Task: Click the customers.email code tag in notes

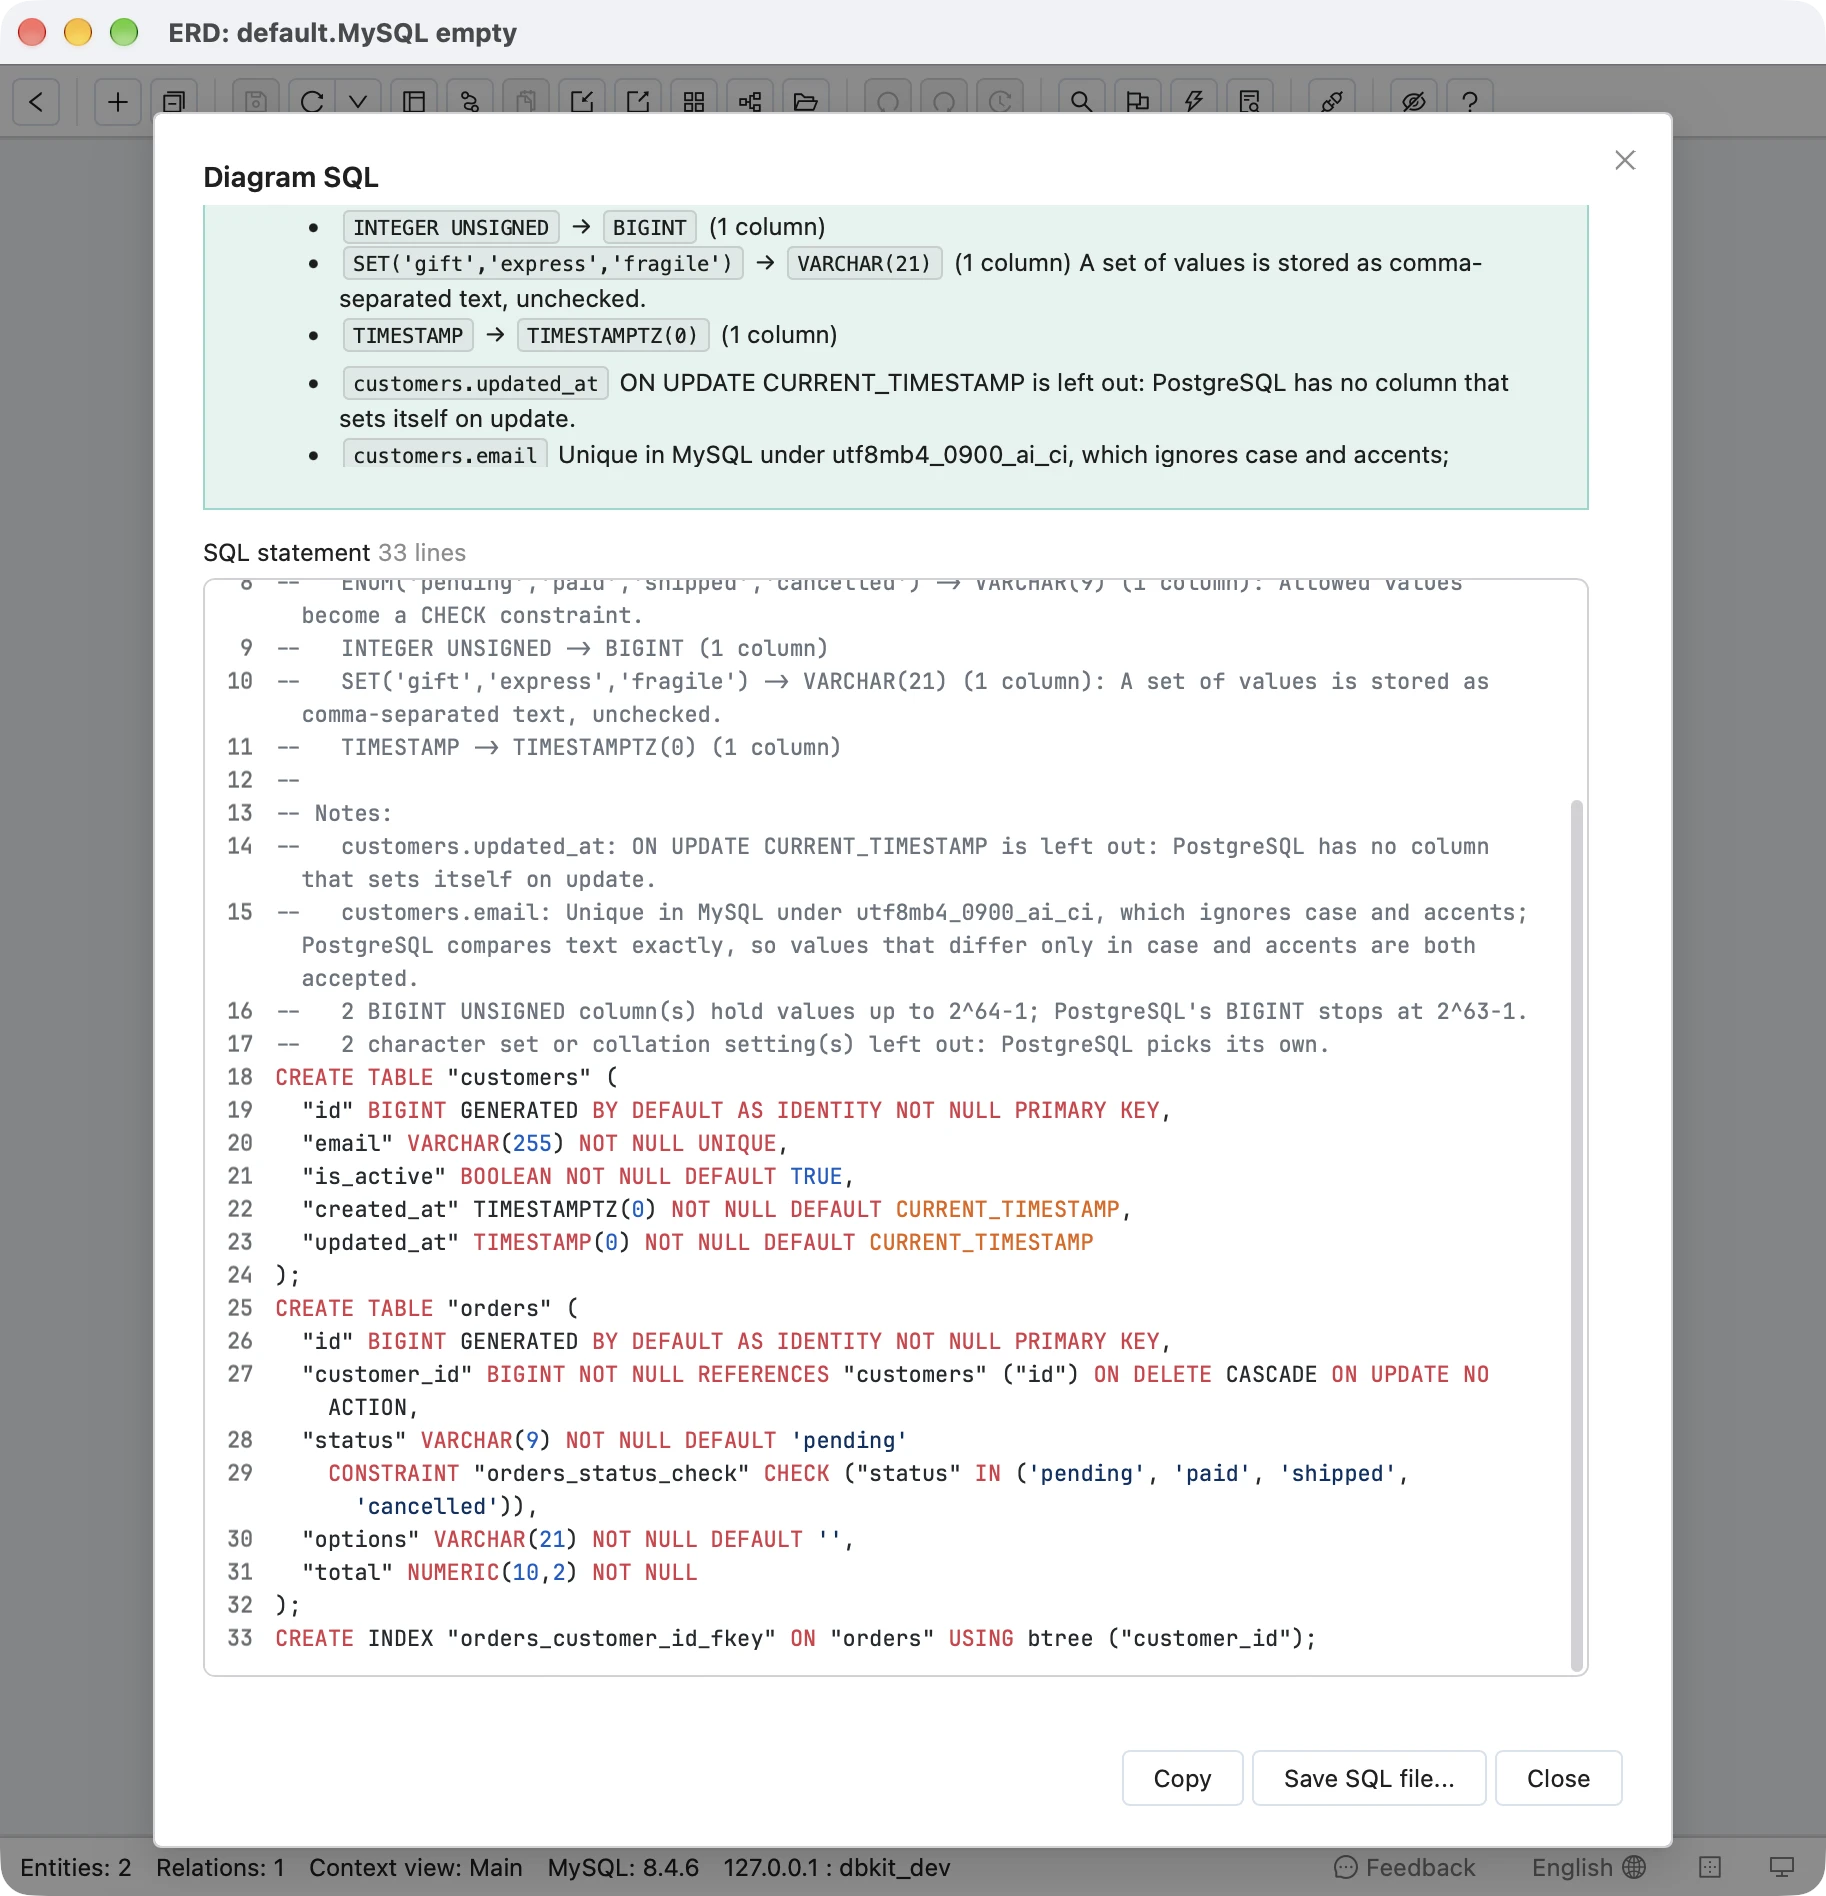Action: pyautogui.click(x=445, y=455)
